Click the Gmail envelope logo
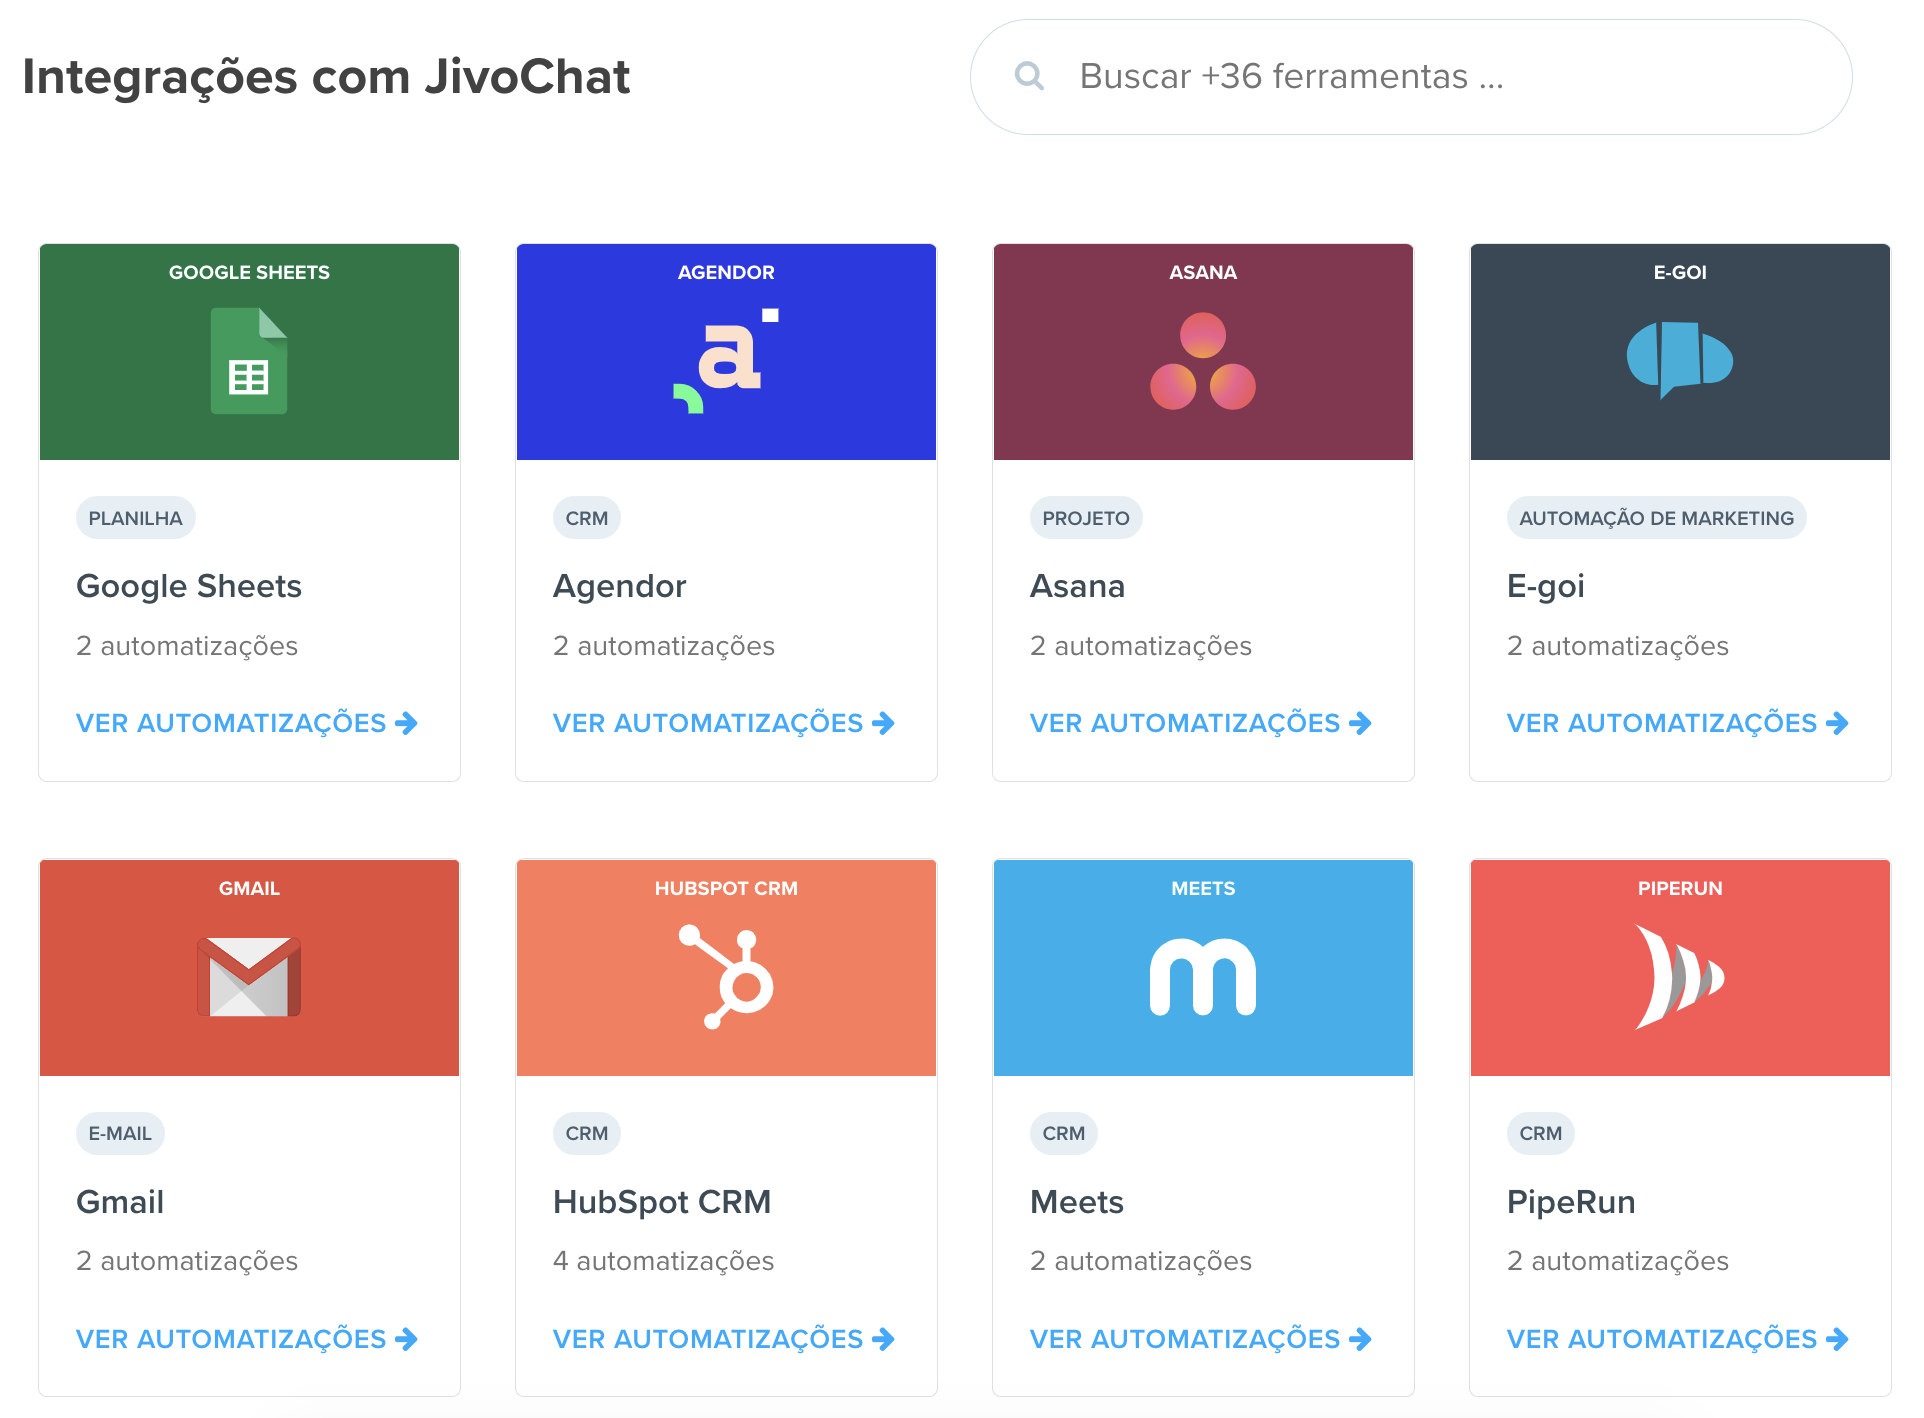The height and width of the screenshot is (1418, 1924). 249,977
